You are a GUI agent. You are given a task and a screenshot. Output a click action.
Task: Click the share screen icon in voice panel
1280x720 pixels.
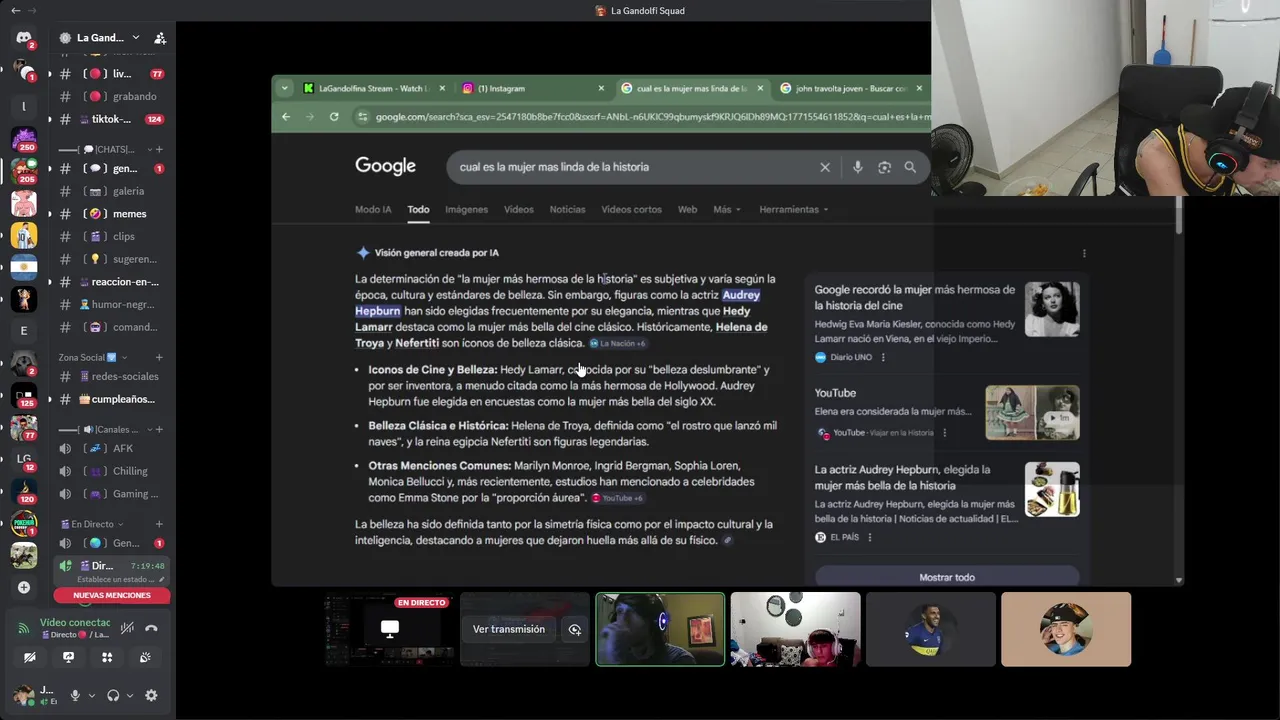68,657
